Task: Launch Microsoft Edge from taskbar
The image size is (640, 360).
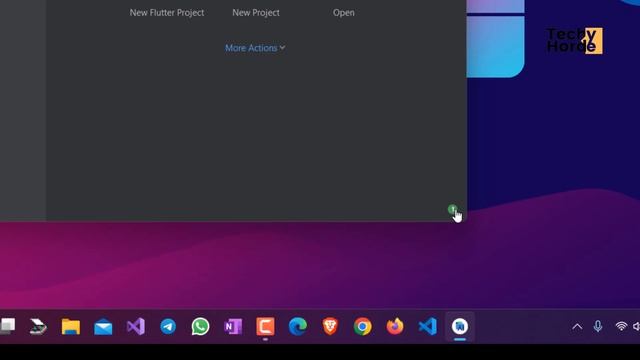Action: pyautogui.click(x=298, y=327)
